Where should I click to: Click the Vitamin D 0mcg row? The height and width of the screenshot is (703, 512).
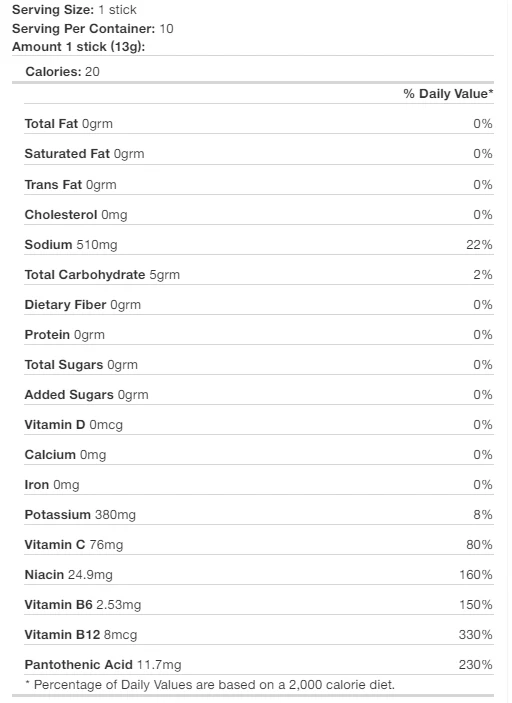point(259,425)
